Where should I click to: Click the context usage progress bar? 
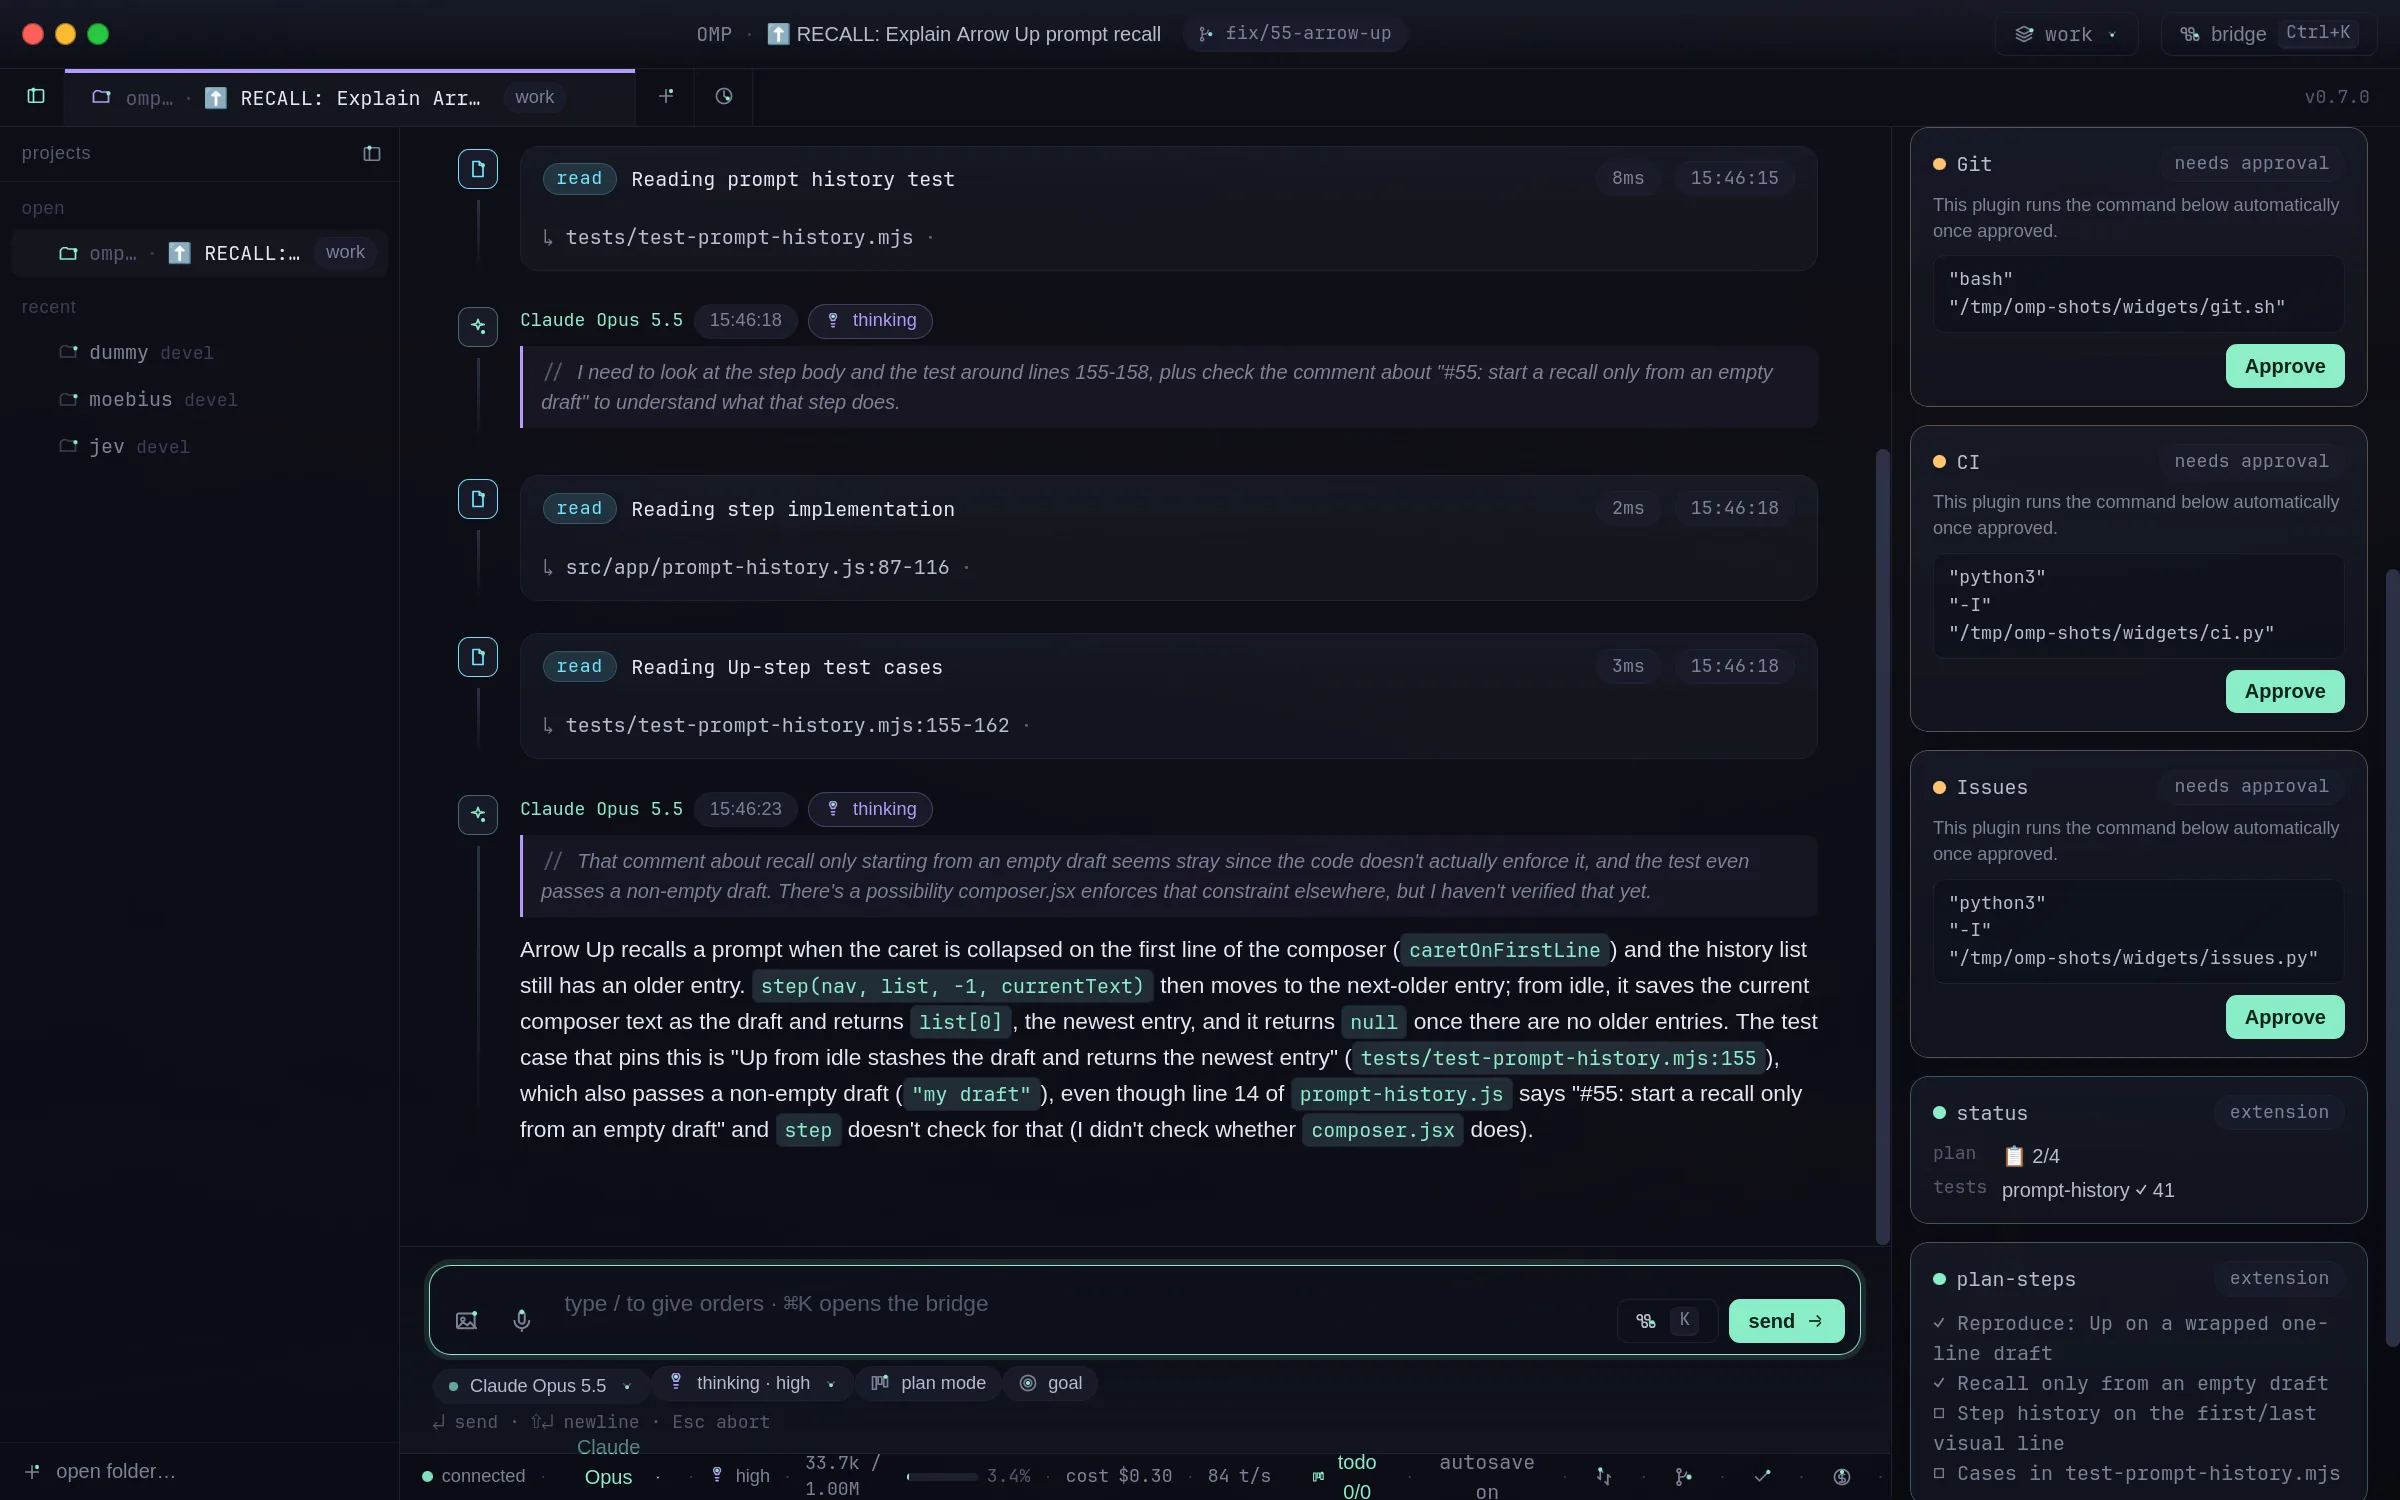coord(942,1476)
